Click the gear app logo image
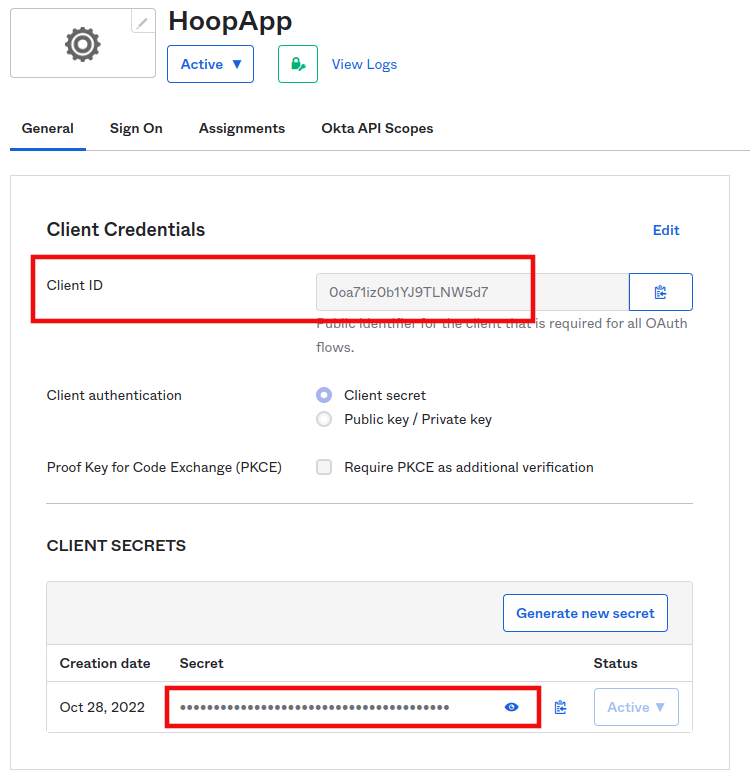 pyautogui.click(x=83, y=44)
